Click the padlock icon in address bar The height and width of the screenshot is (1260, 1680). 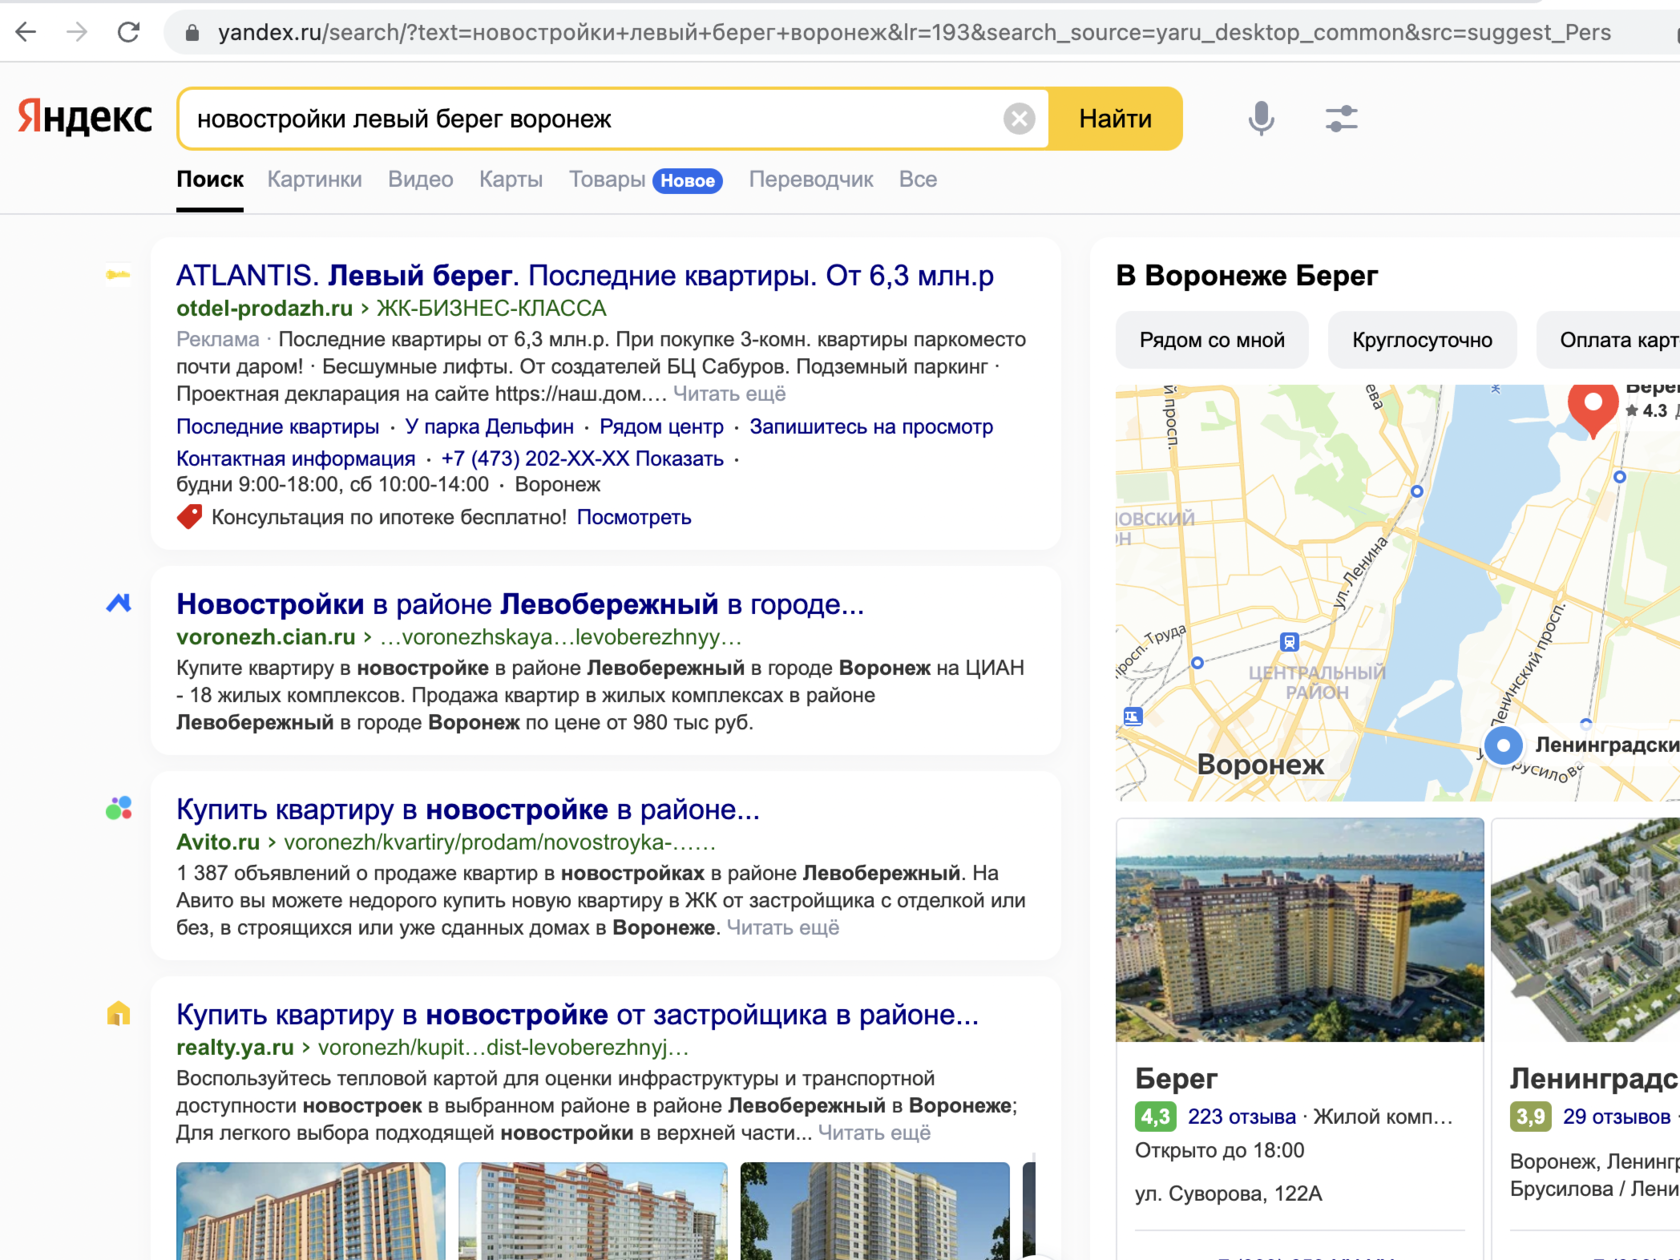coord(193,33)
